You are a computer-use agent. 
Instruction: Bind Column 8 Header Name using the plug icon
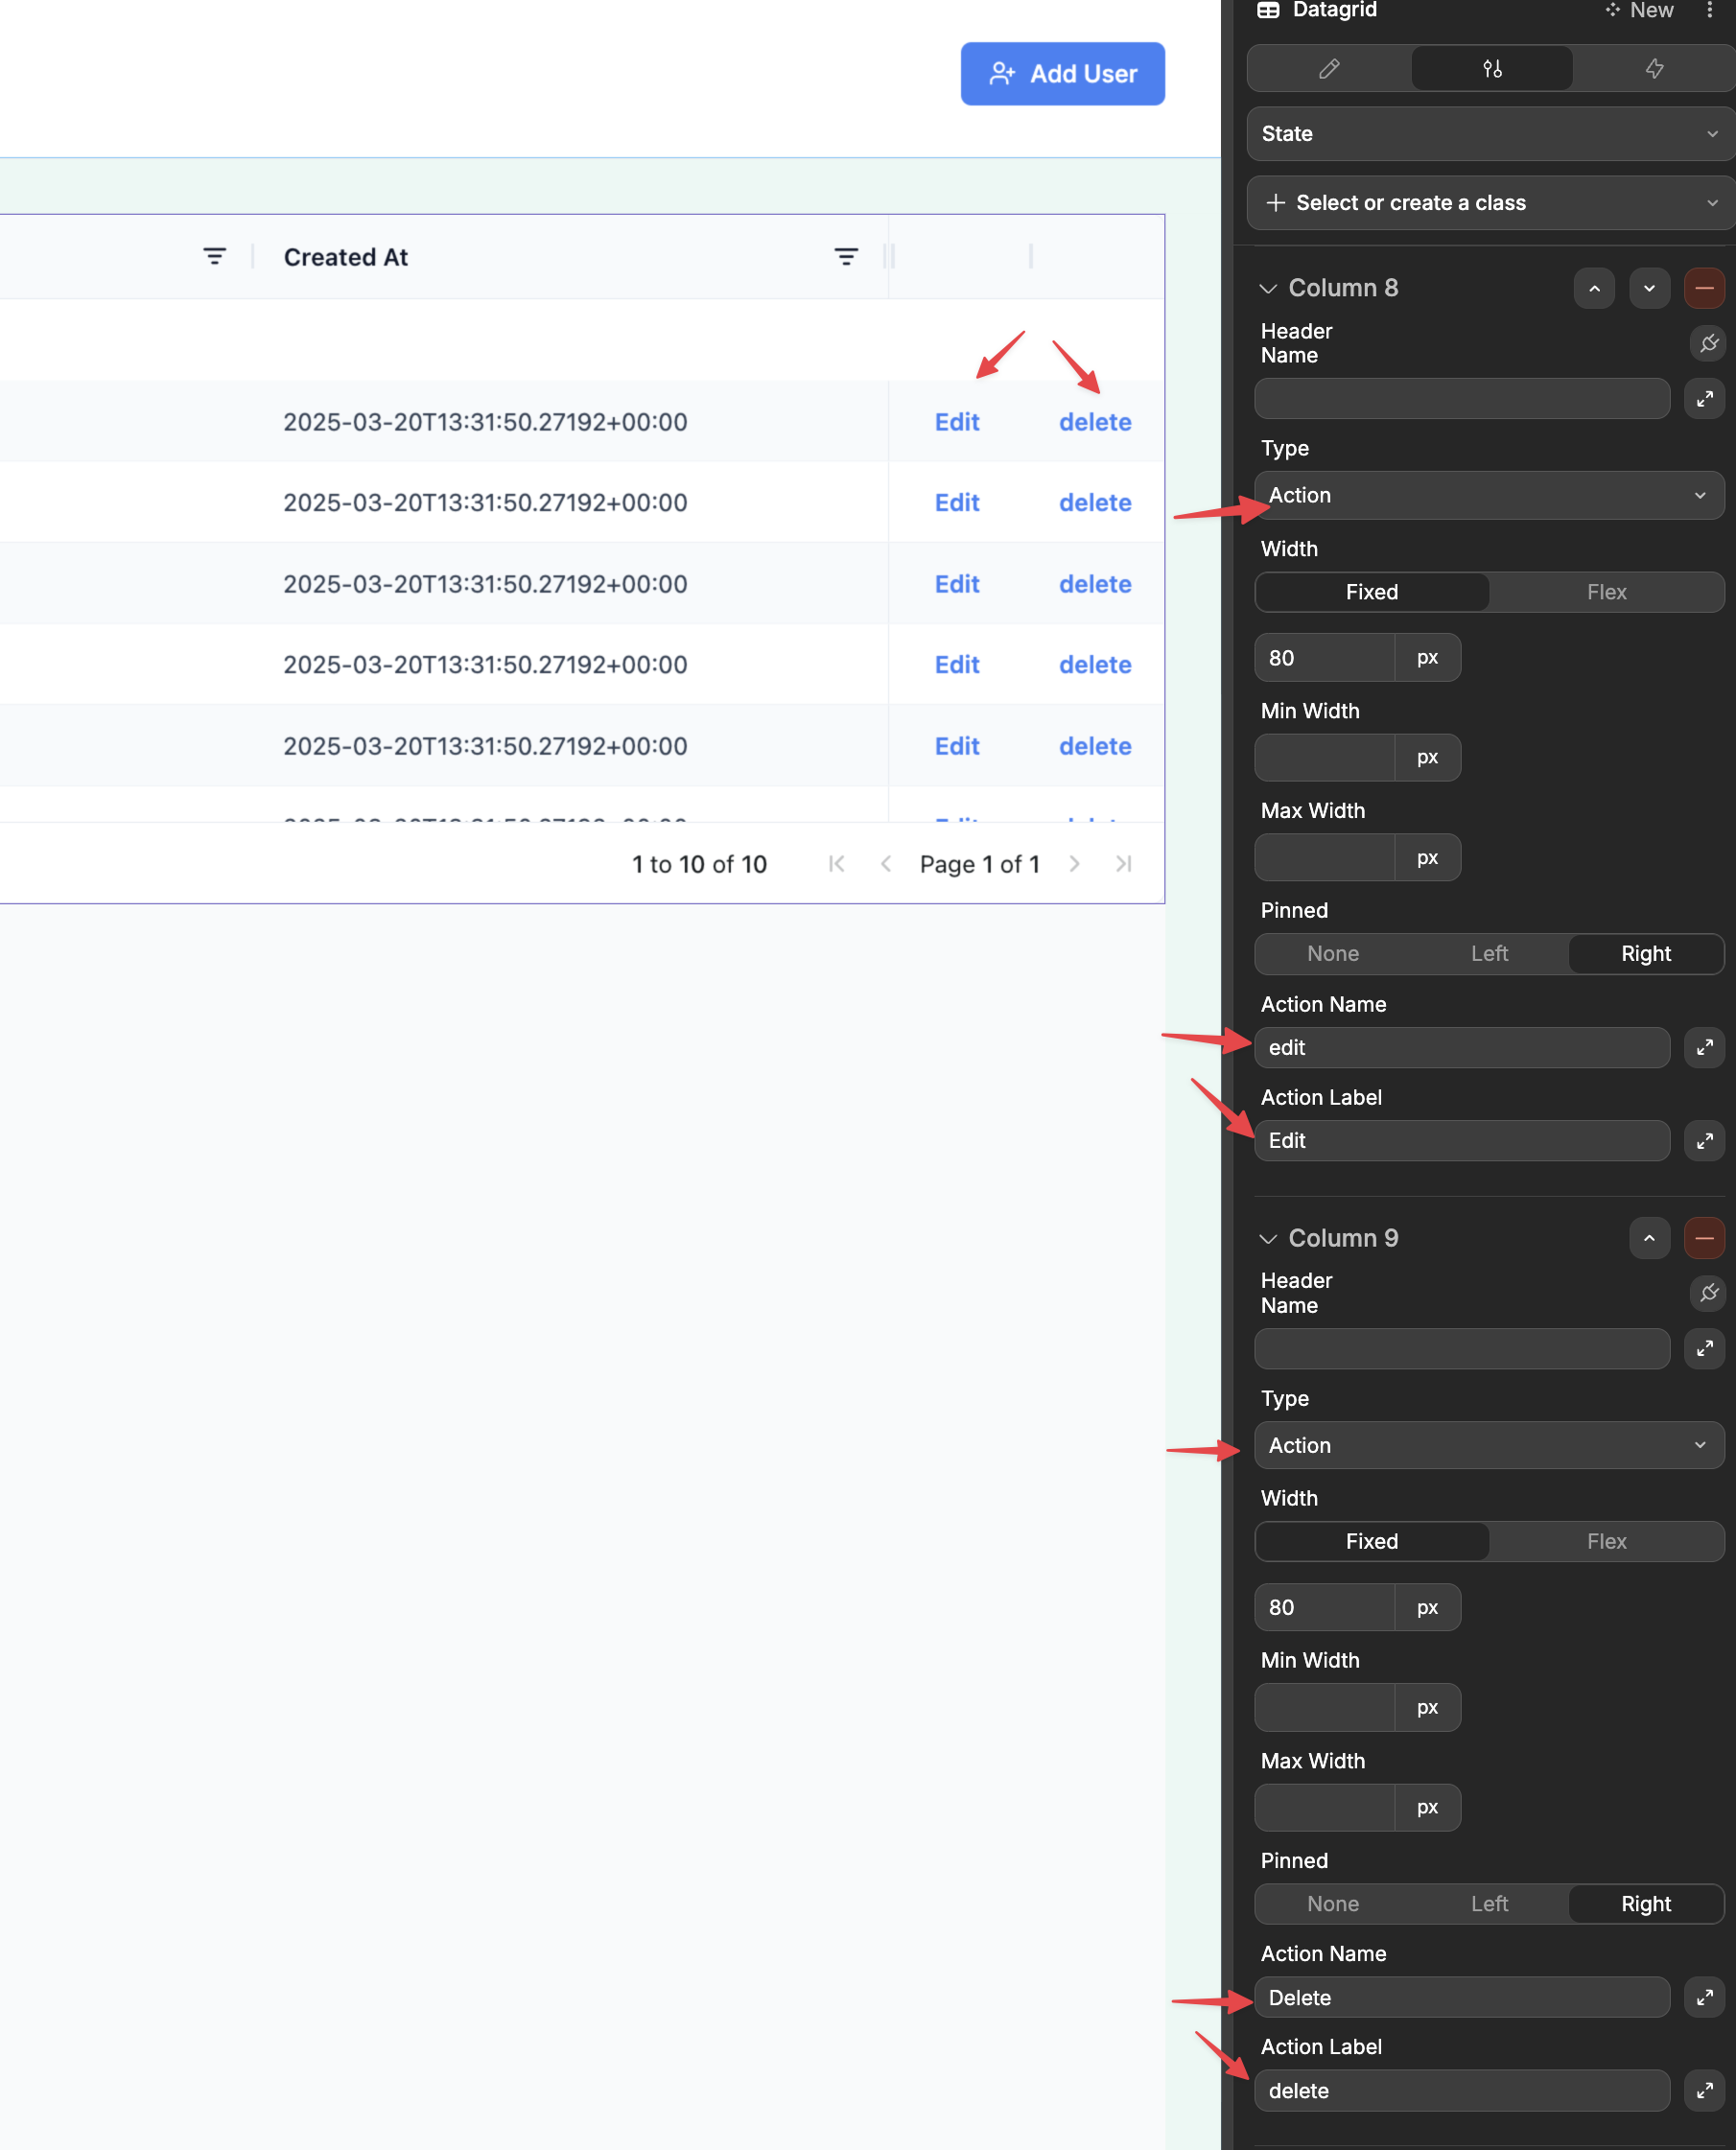[x=1707, y=344]
